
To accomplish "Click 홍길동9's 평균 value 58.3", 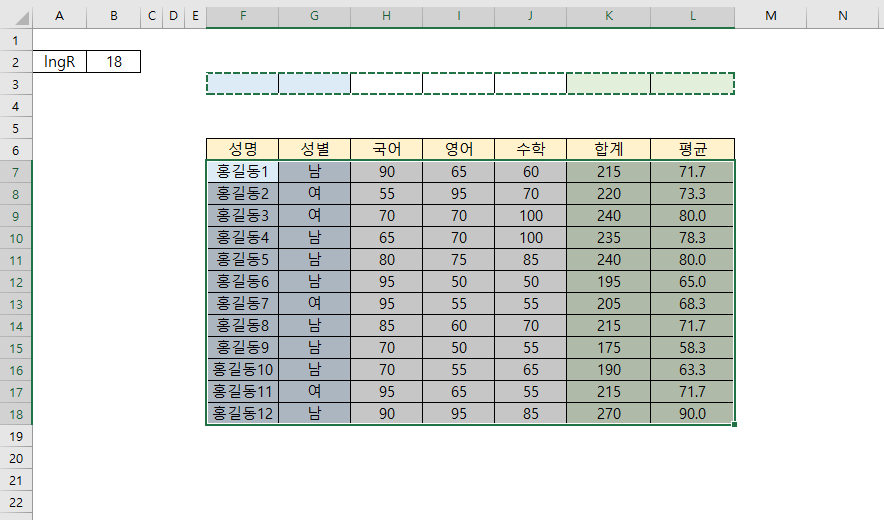I will pos(692,347).
